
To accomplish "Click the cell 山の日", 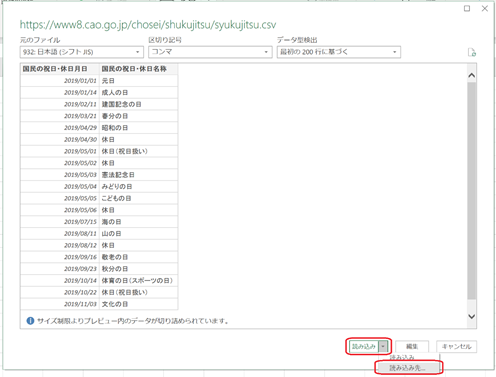I will tap(138, 233).
